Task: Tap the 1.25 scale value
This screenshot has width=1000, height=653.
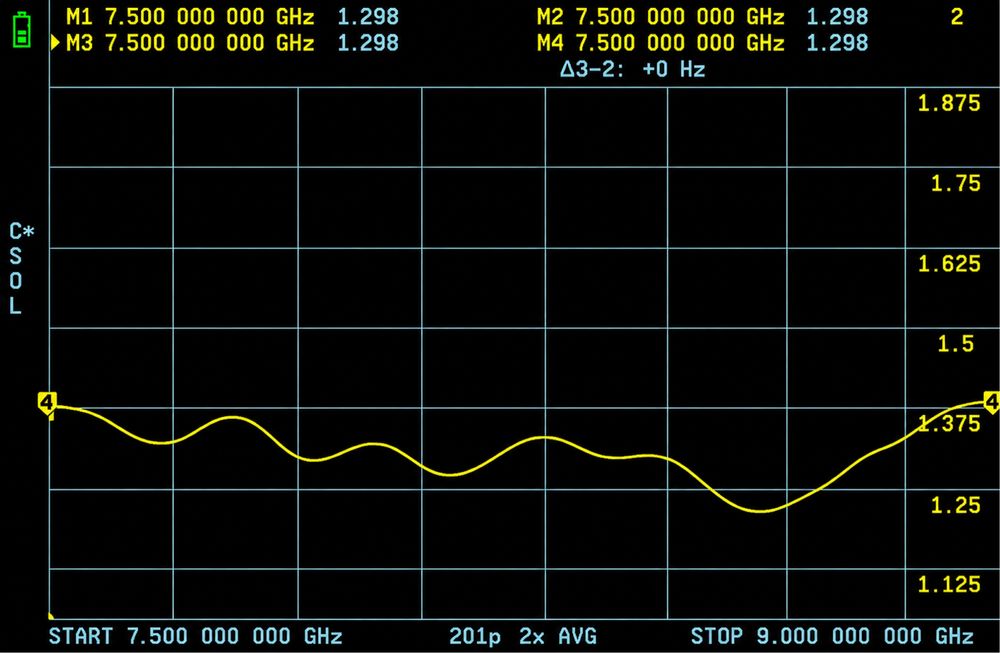Action: [955, 505]
